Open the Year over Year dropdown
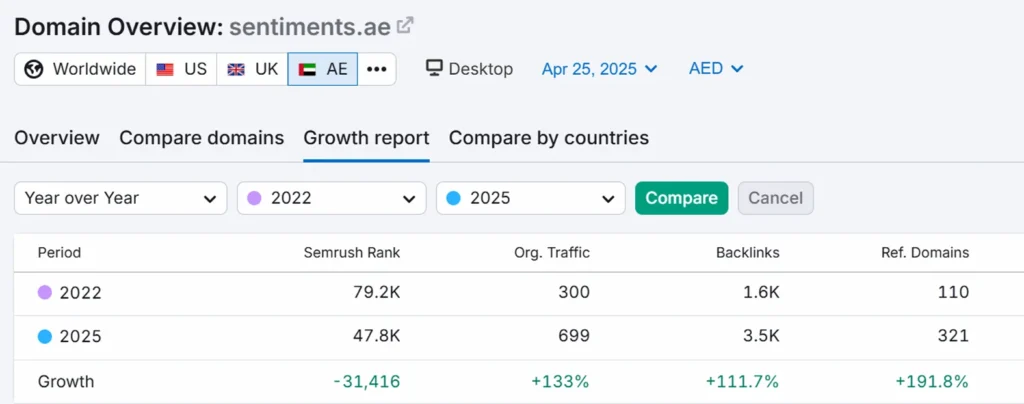This screenshot has height=404, width=1024. click(x=121, y=198)
